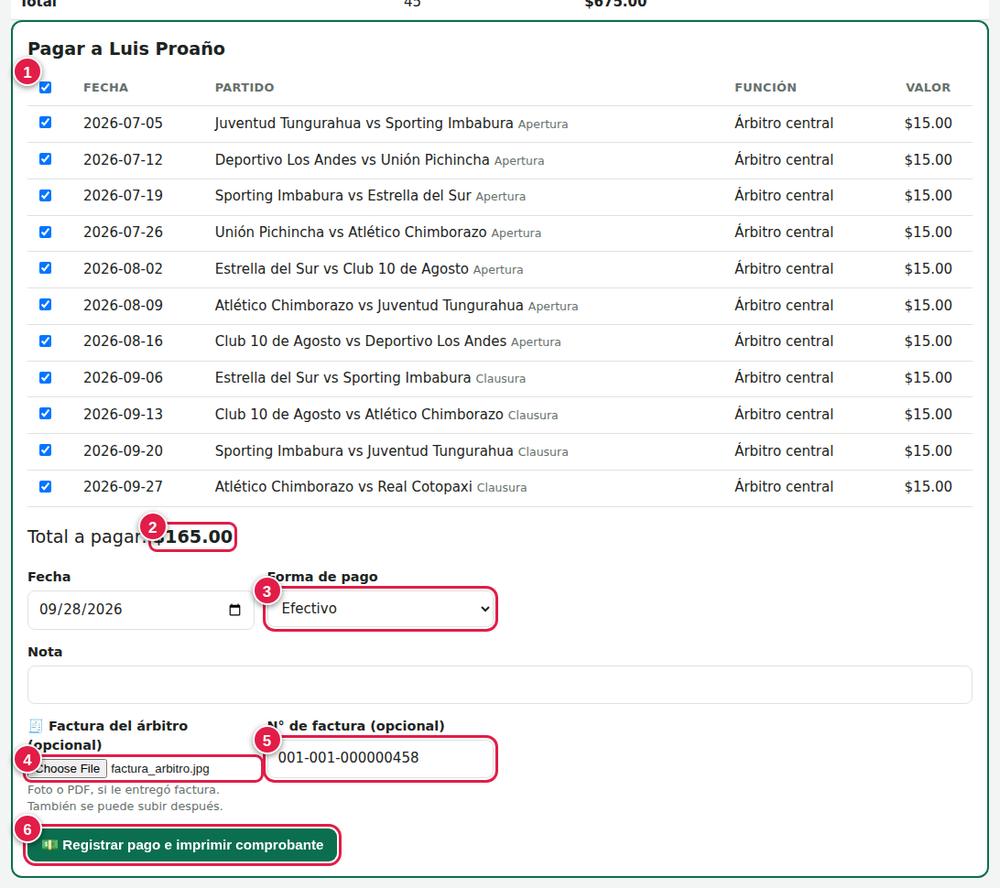
Task: Click the Registrar pago e imprimir comprobante button
Action: click(x=182, y=845)
